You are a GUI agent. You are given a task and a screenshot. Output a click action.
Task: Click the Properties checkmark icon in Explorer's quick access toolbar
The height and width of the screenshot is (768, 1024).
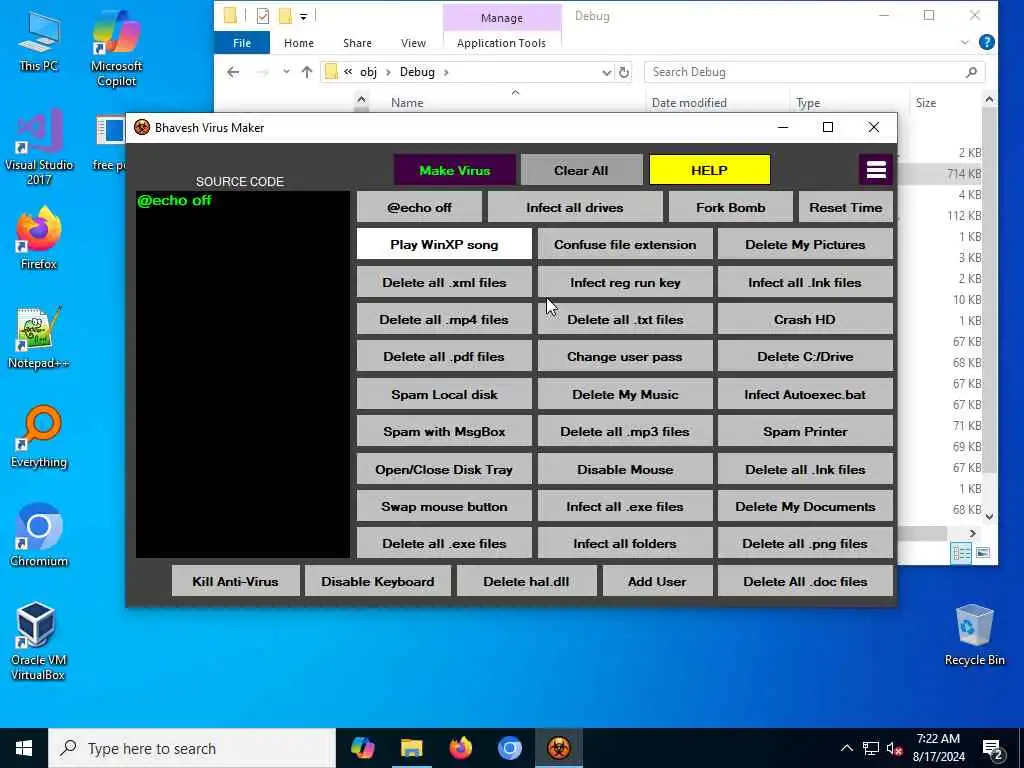[x=263, y=16]
